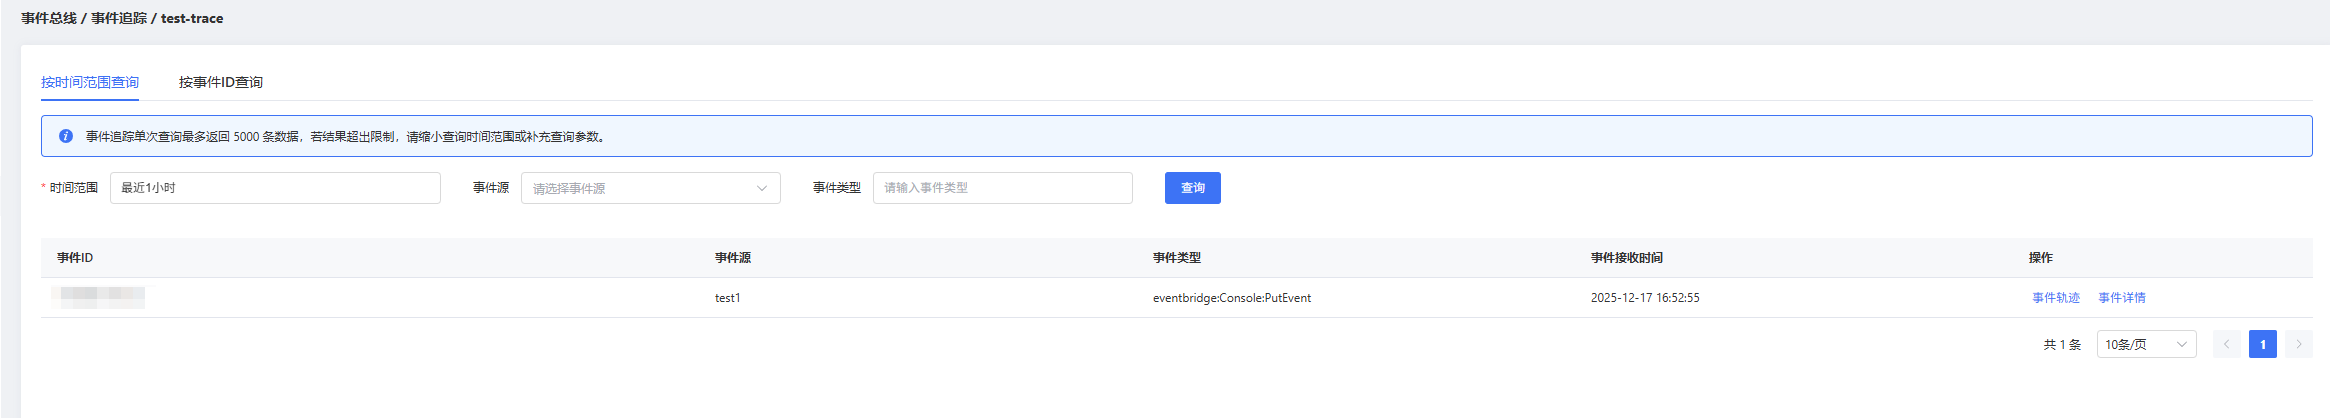Expand the 事件源 chevron arrow
Screen dimensions: 2330x418
point(762,188)
